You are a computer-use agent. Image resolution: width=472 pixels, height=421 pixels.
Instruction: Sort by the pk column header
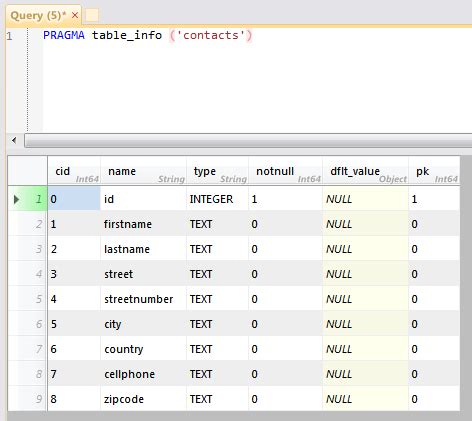[434, 171]
